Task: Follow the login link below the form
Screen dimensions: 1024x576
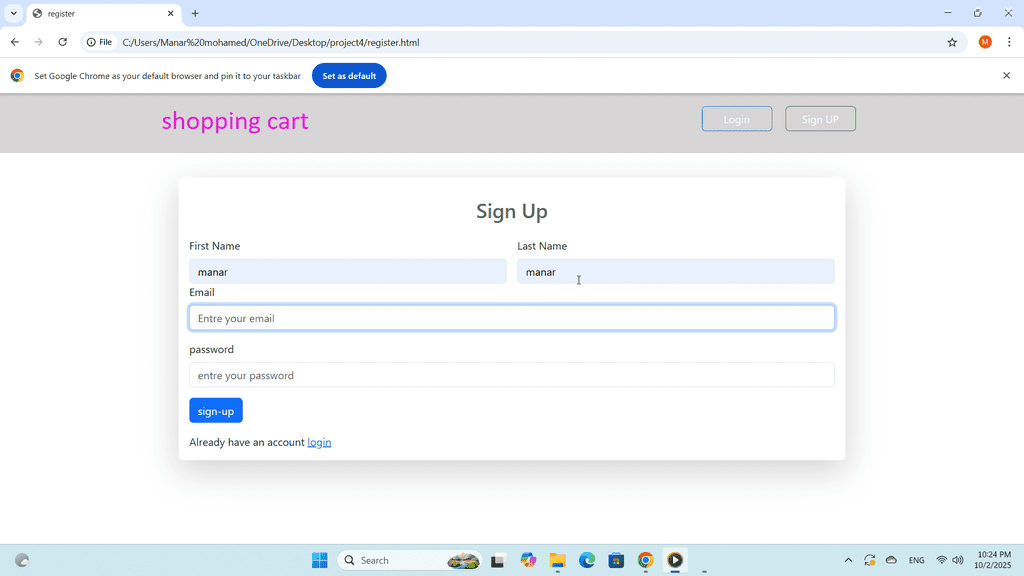Action: click(x=319, y=442)
